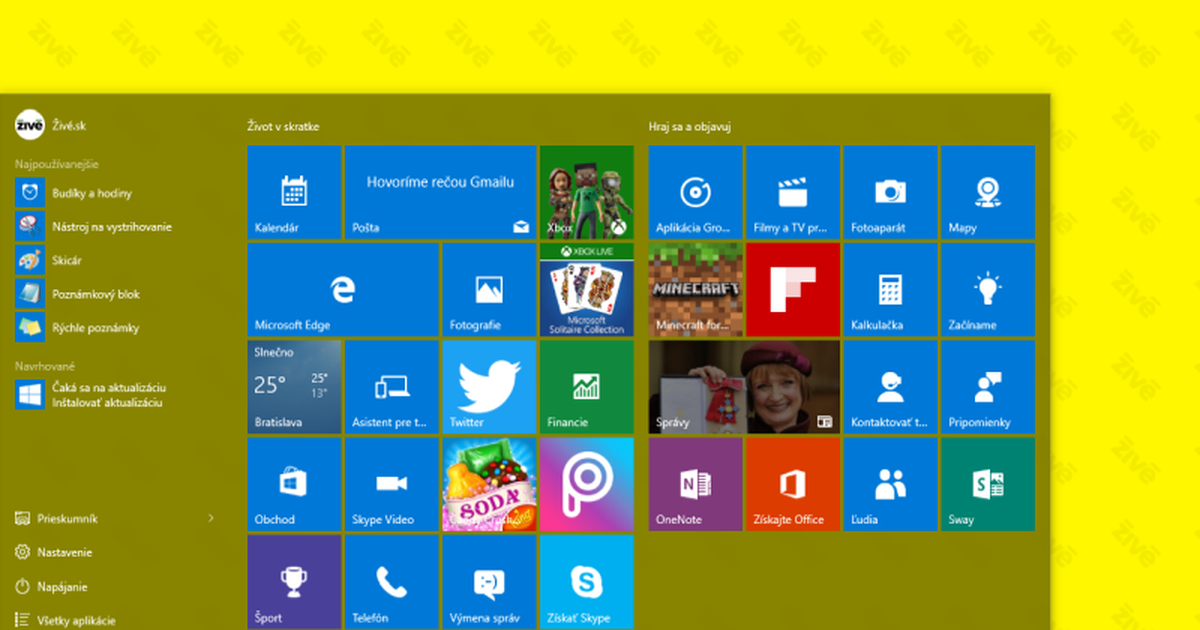The height and width of the screenshot is (630, 1200).
Task: Launch the Fotoaparát camera tile
Action: (x=890, y=192)
